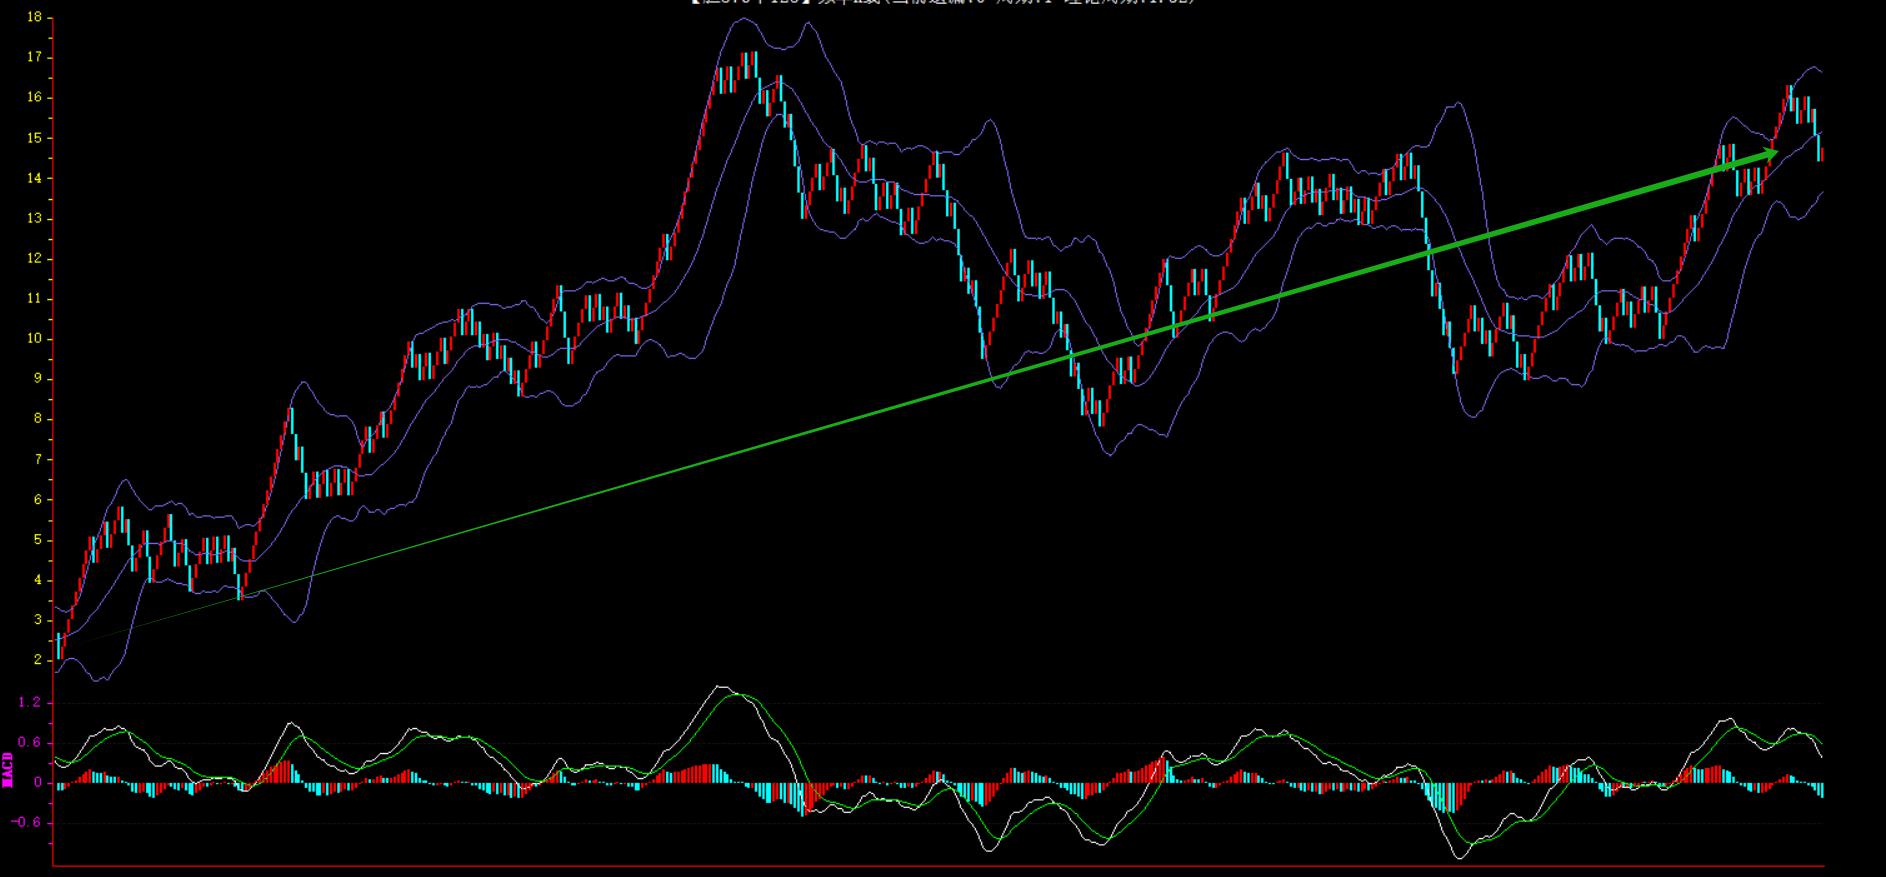Viewport: 1886px width, 877px height.
Task: Click the -0.6 MACD axis label
Action: point(26,823)
